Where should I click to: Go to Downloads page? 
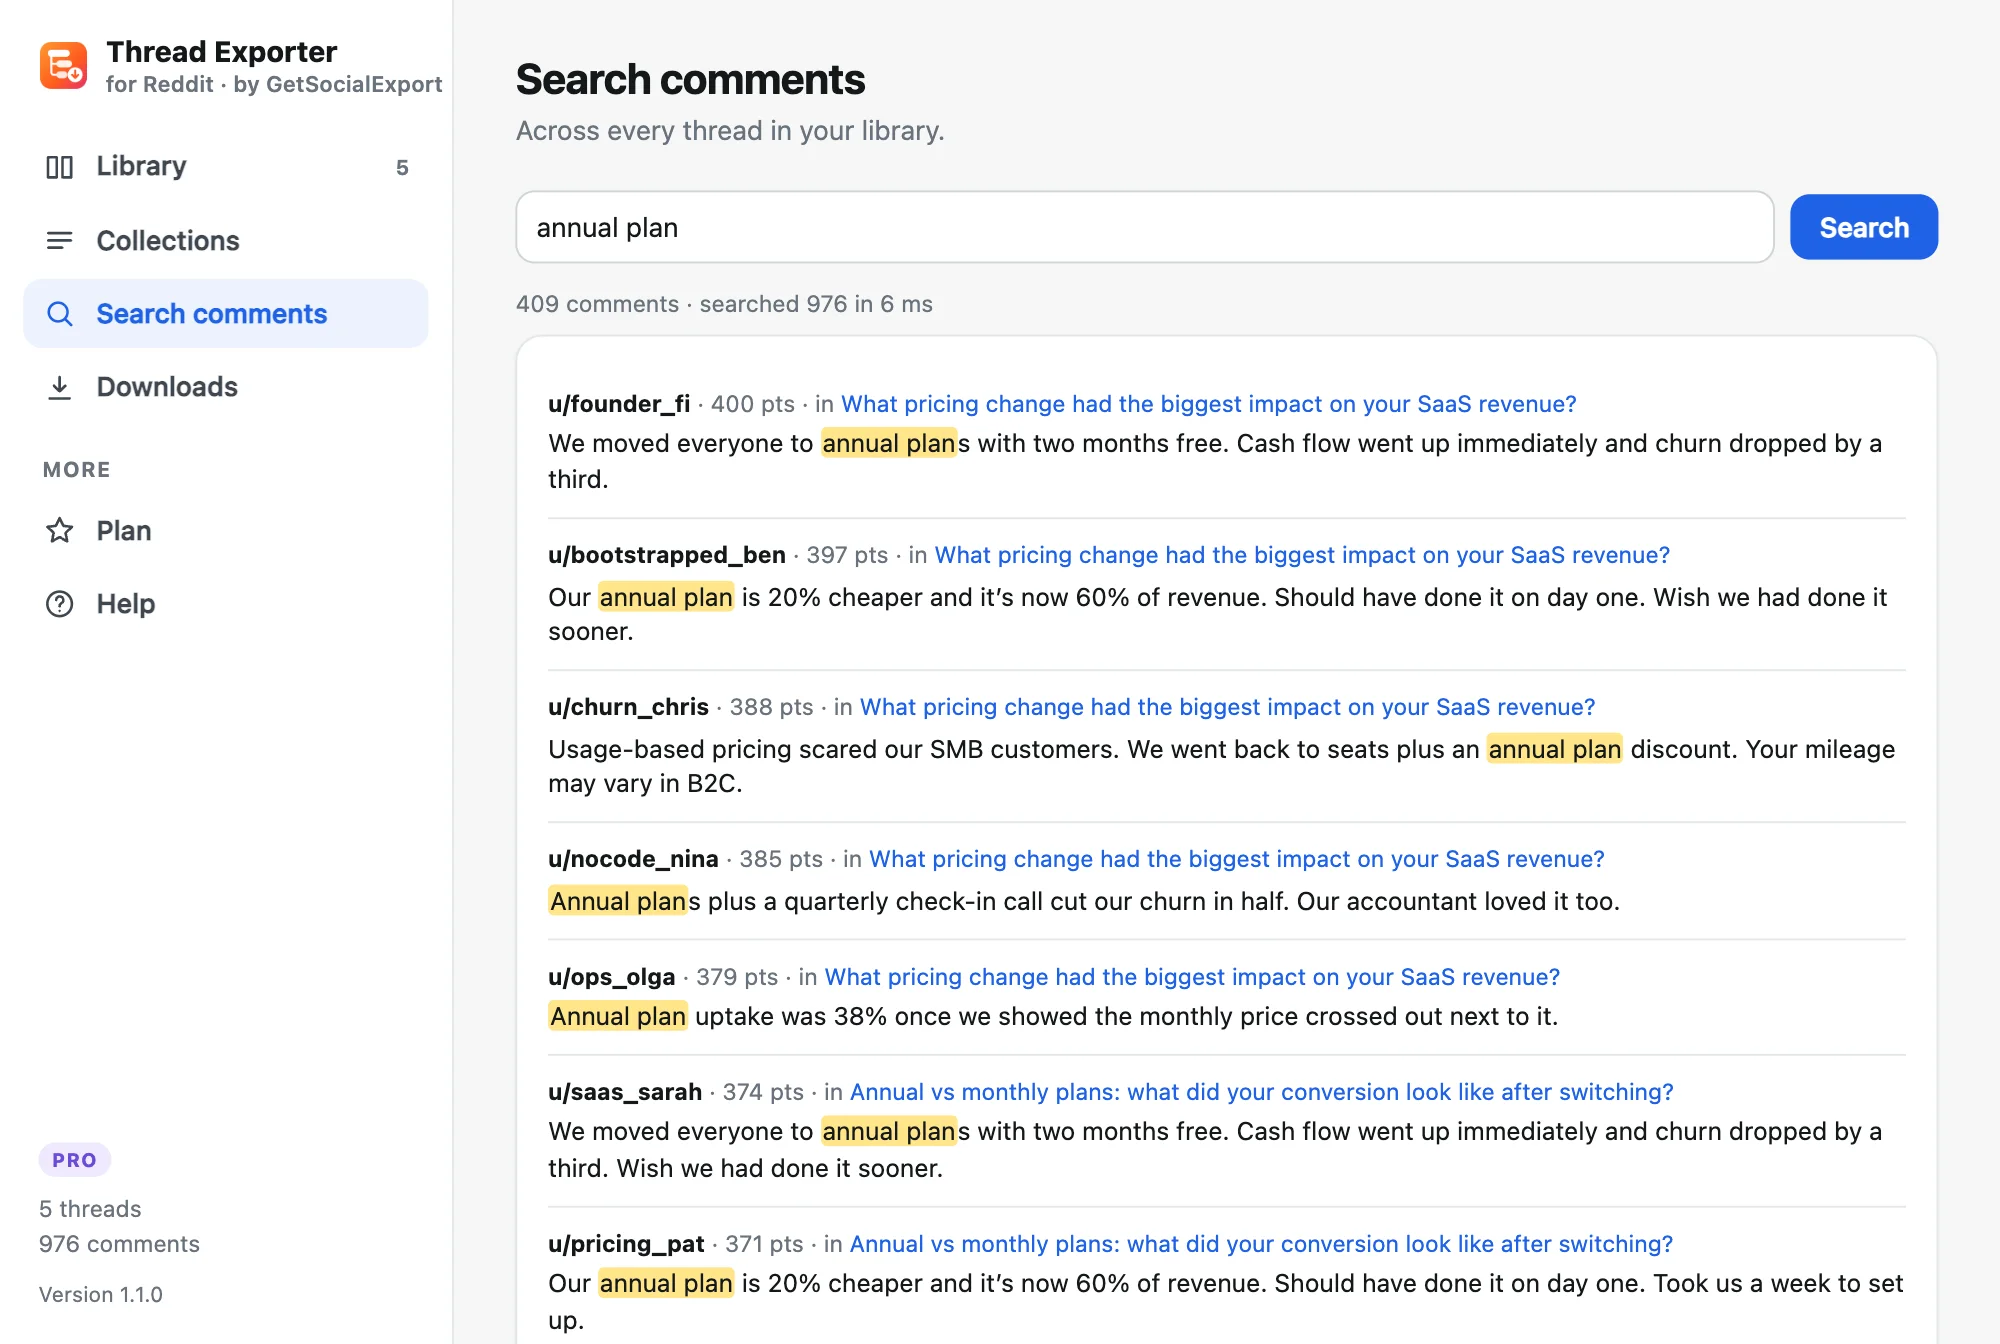pos(226,387)
